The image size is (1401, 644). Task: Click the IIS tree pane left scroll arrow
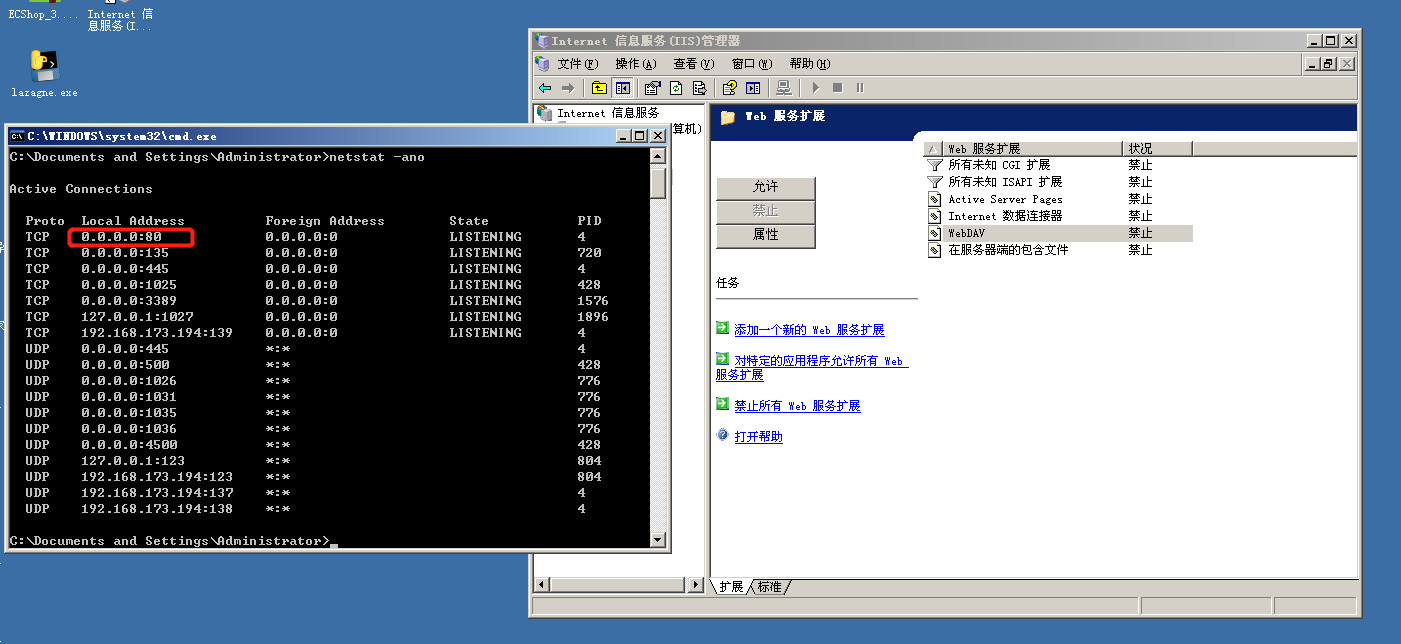tap(541, 585)
